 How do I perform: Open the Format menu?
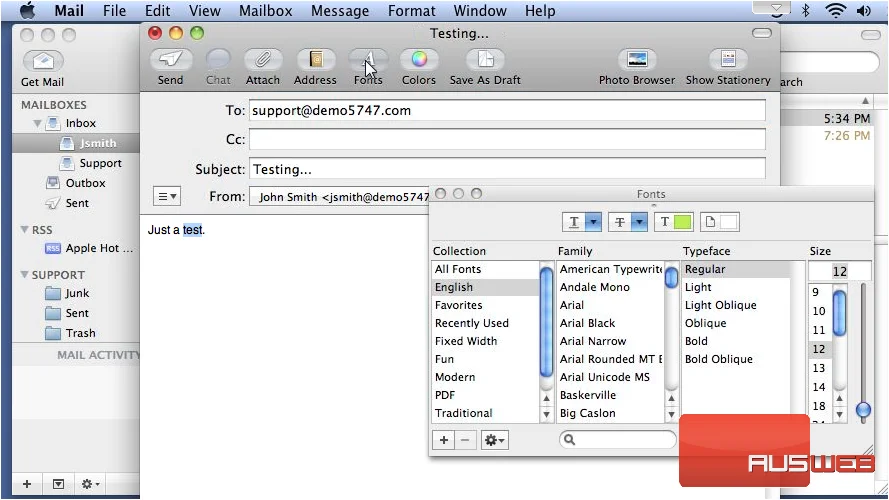click(x=412, y=11)
